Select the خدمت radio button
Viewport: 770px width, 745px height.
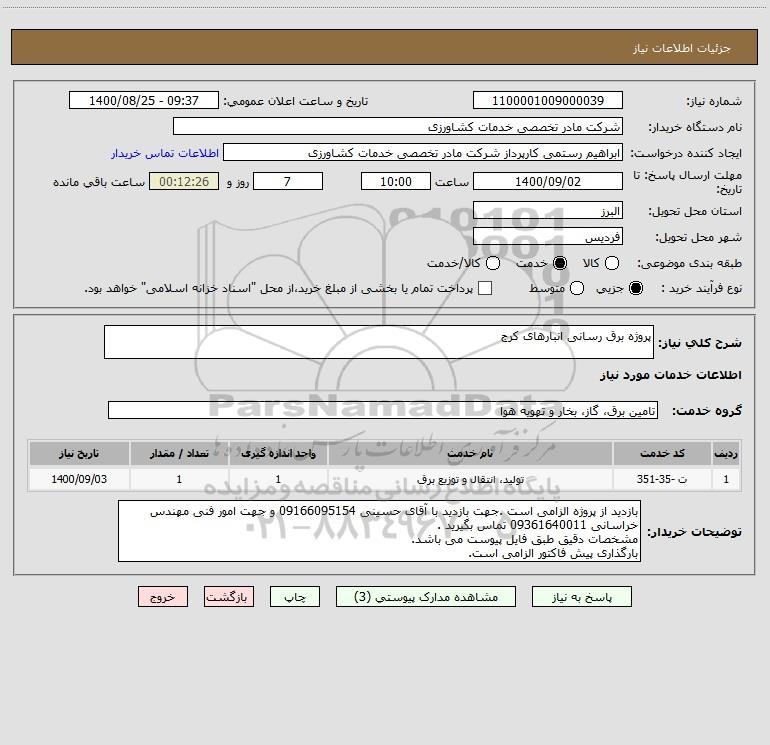(x=560, y=263)
